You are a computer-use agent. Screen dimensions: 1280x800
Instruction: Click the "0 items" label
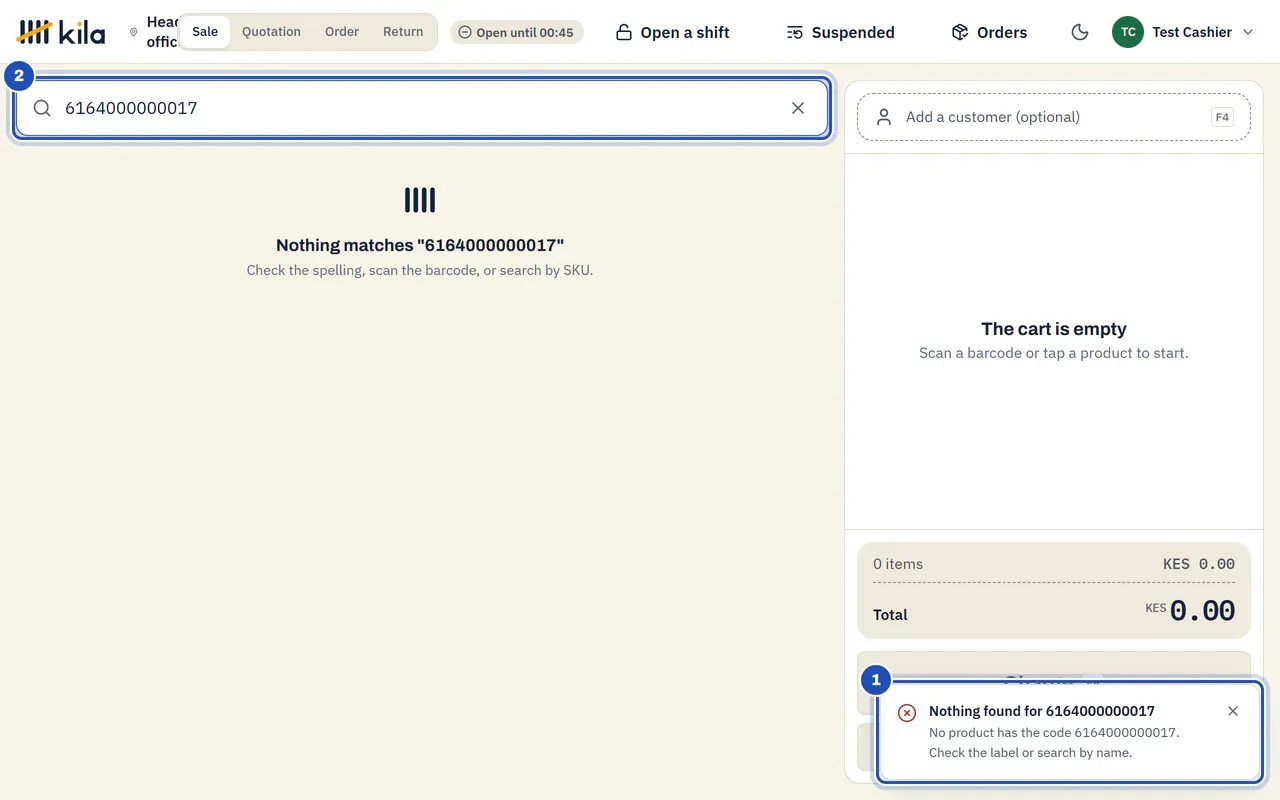(898, 564)
